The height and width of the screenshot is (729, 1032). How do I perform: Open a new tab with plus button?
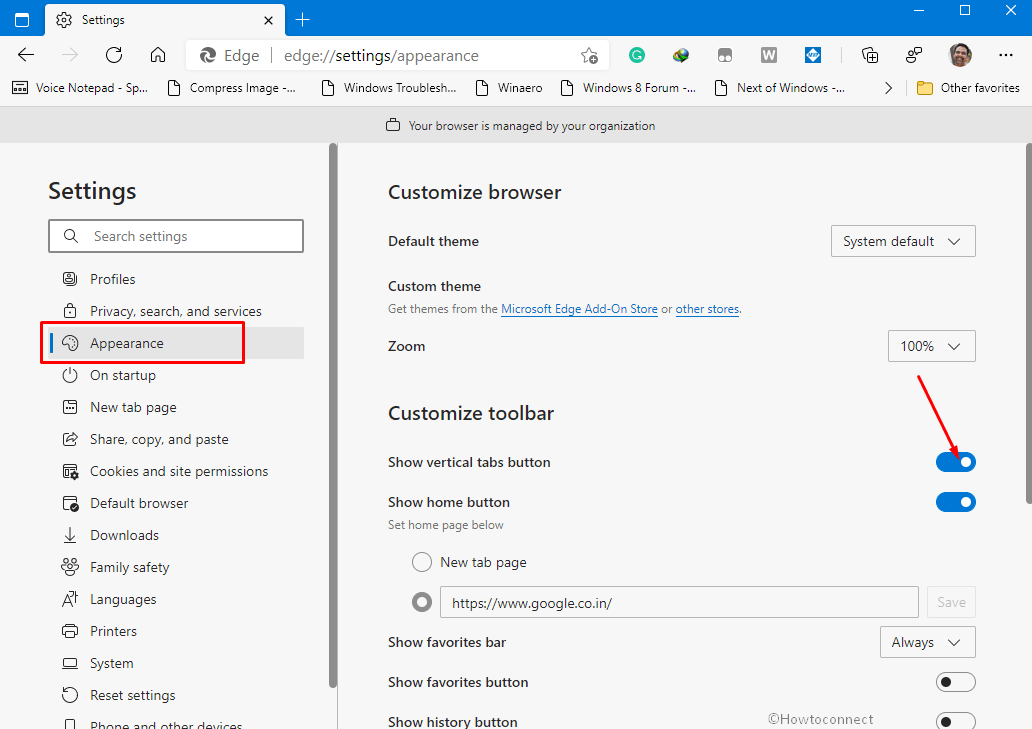(x=303, y=20)
